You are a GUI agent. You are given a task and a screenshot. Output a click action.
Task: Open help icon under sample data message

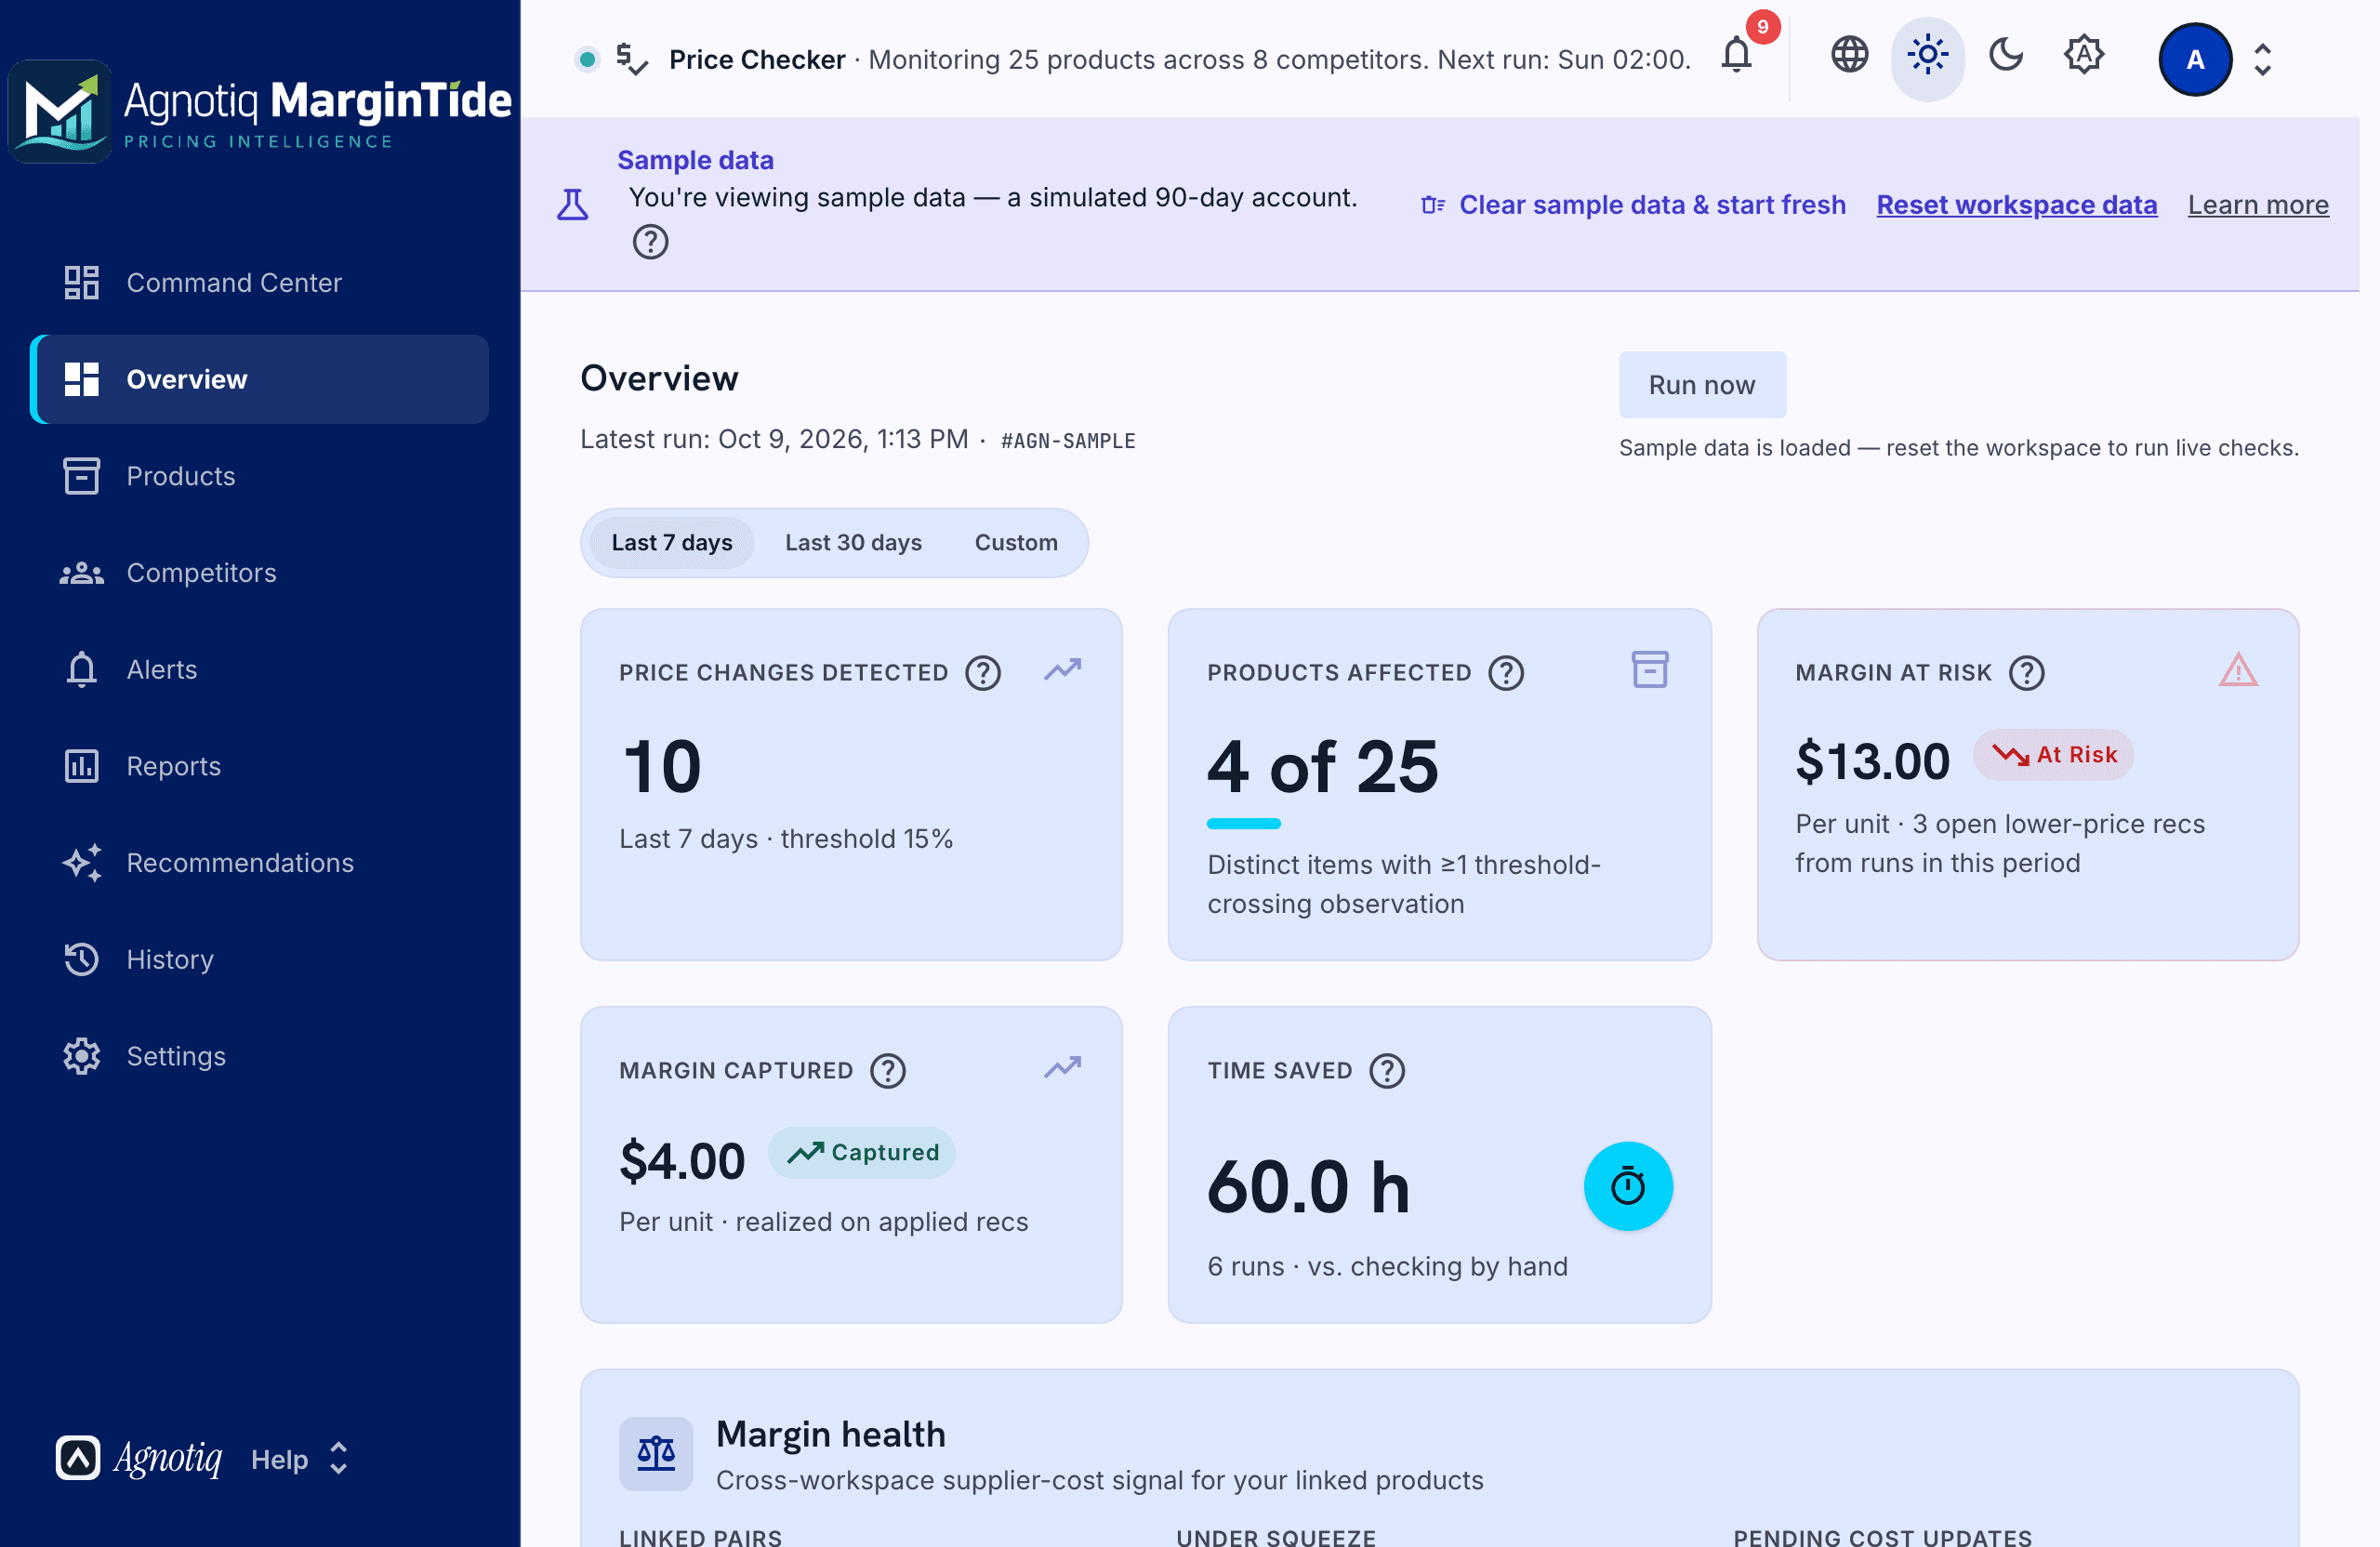click(x=650, y=242)
